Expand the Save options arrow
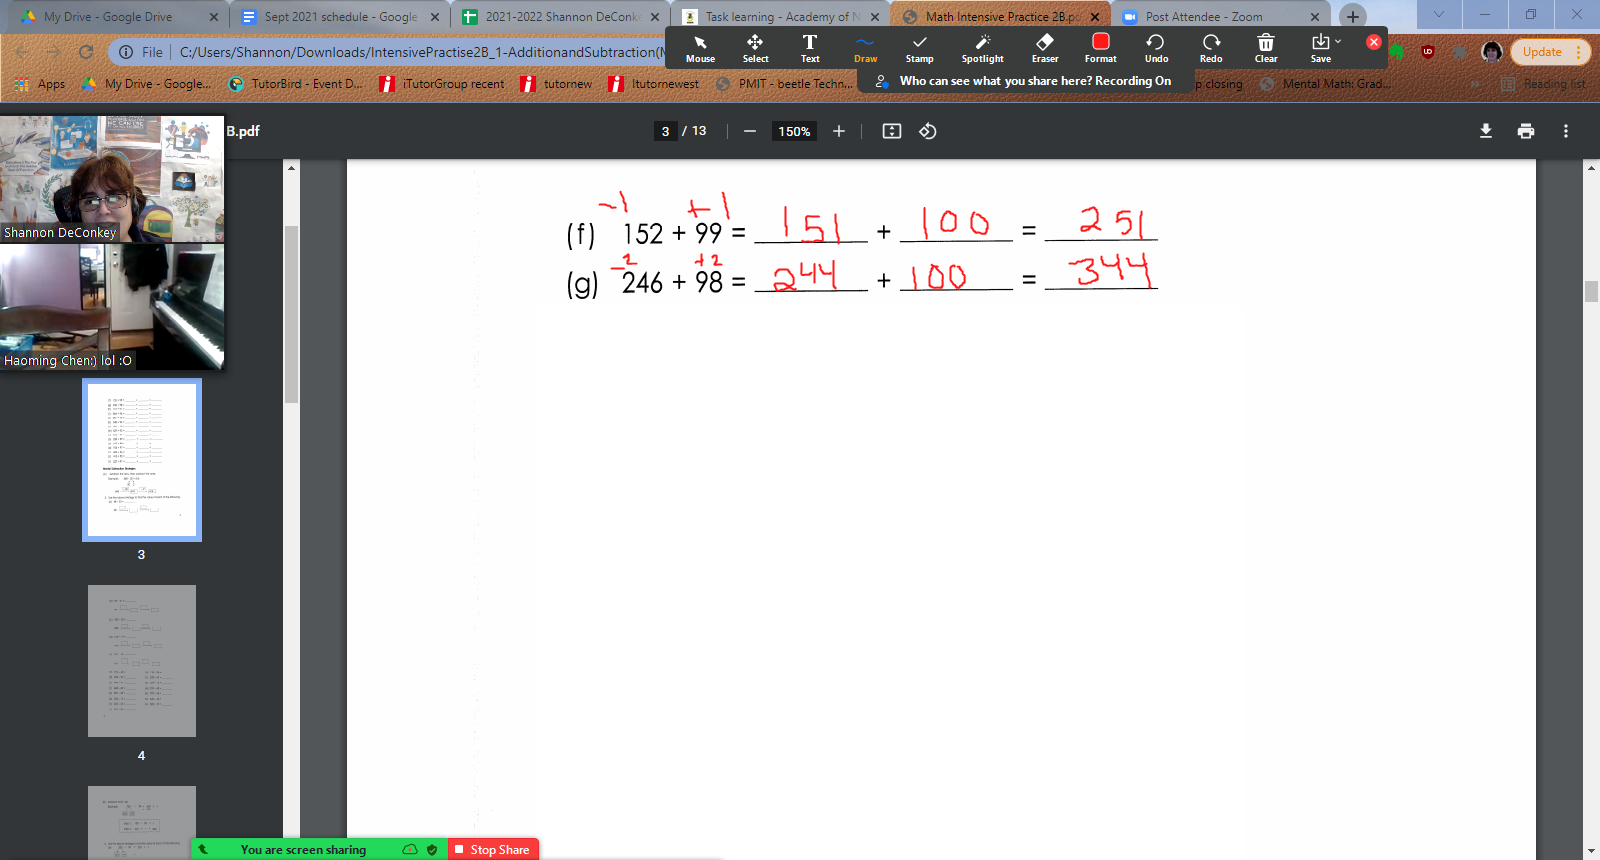The width and height of the screenshot is (1600, 860). point(1338,42)
